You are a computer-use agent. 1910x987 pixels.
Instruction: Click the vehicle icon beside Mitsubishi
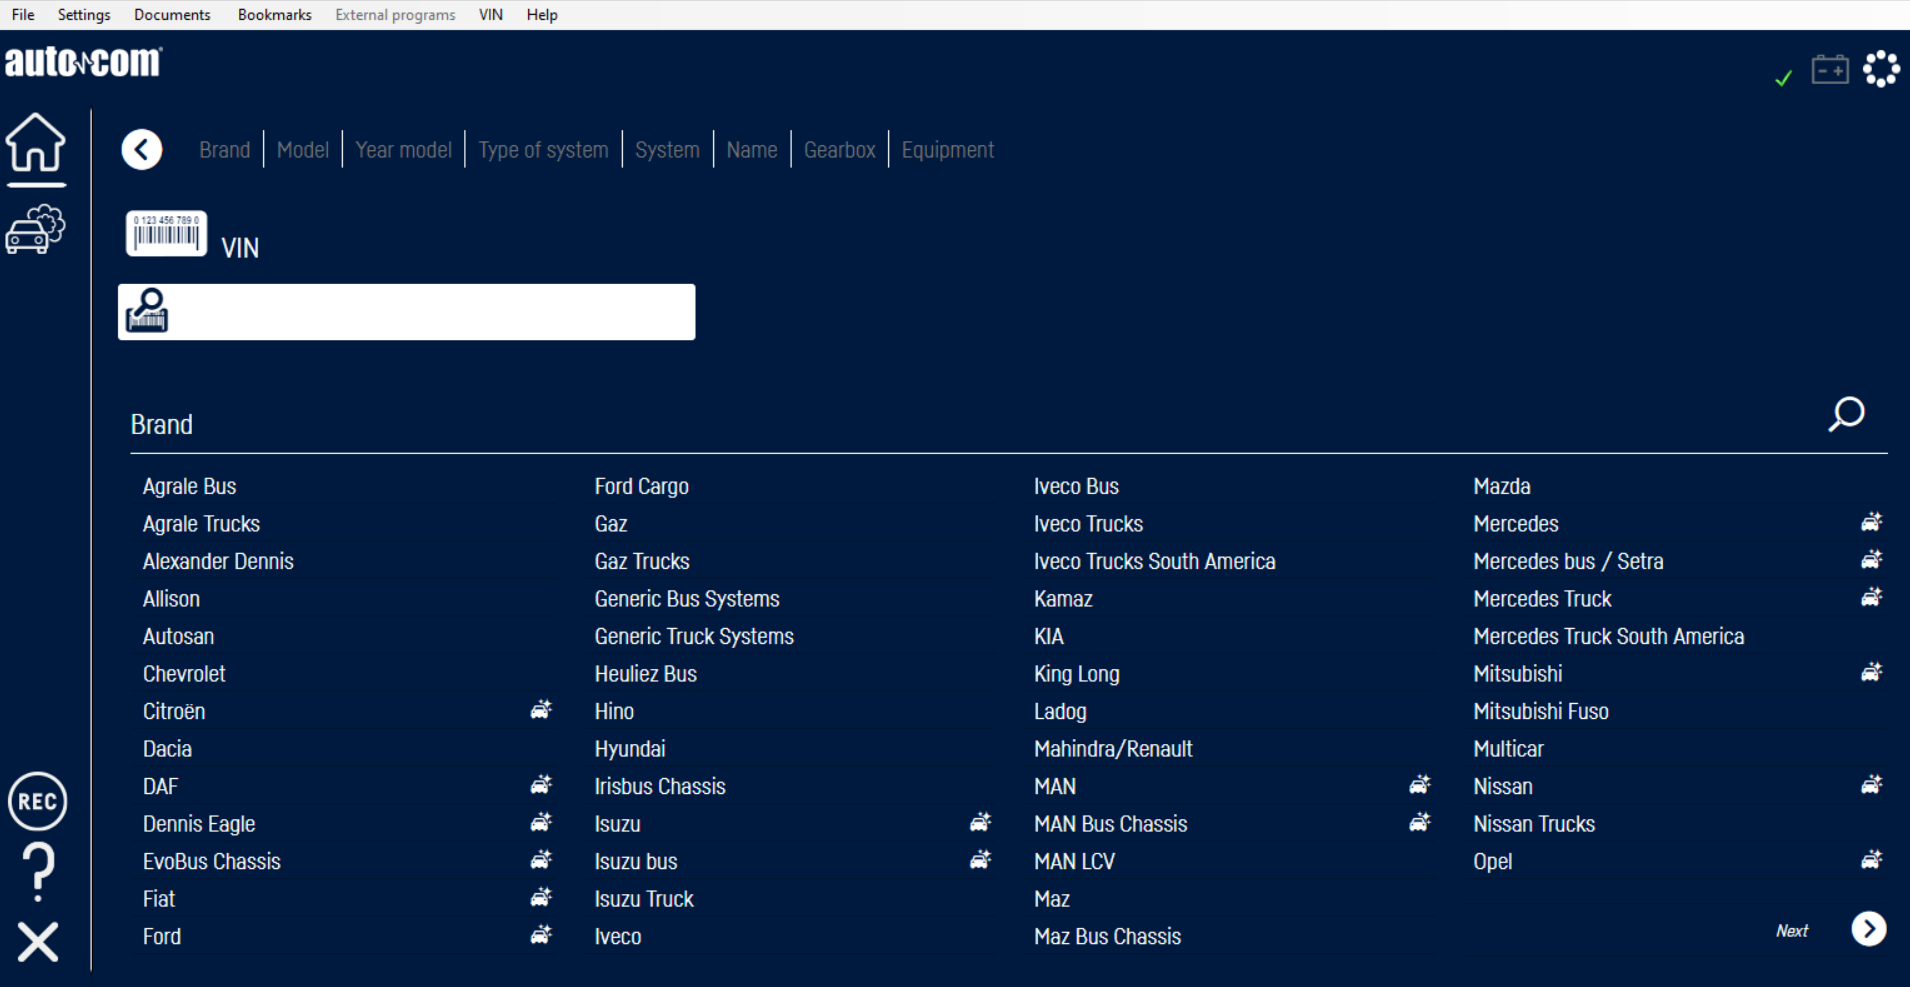pyautogui.click(x=1872, y=672)
